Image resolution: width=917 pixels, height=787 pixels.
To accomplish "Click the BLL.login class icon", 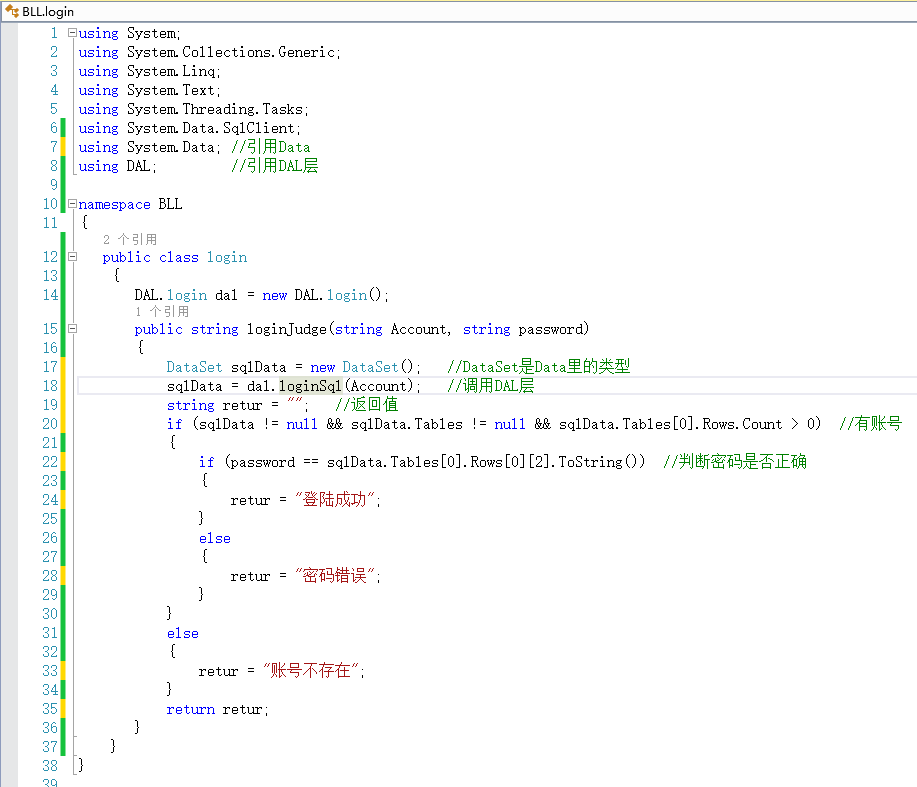I will pos(12,11).
